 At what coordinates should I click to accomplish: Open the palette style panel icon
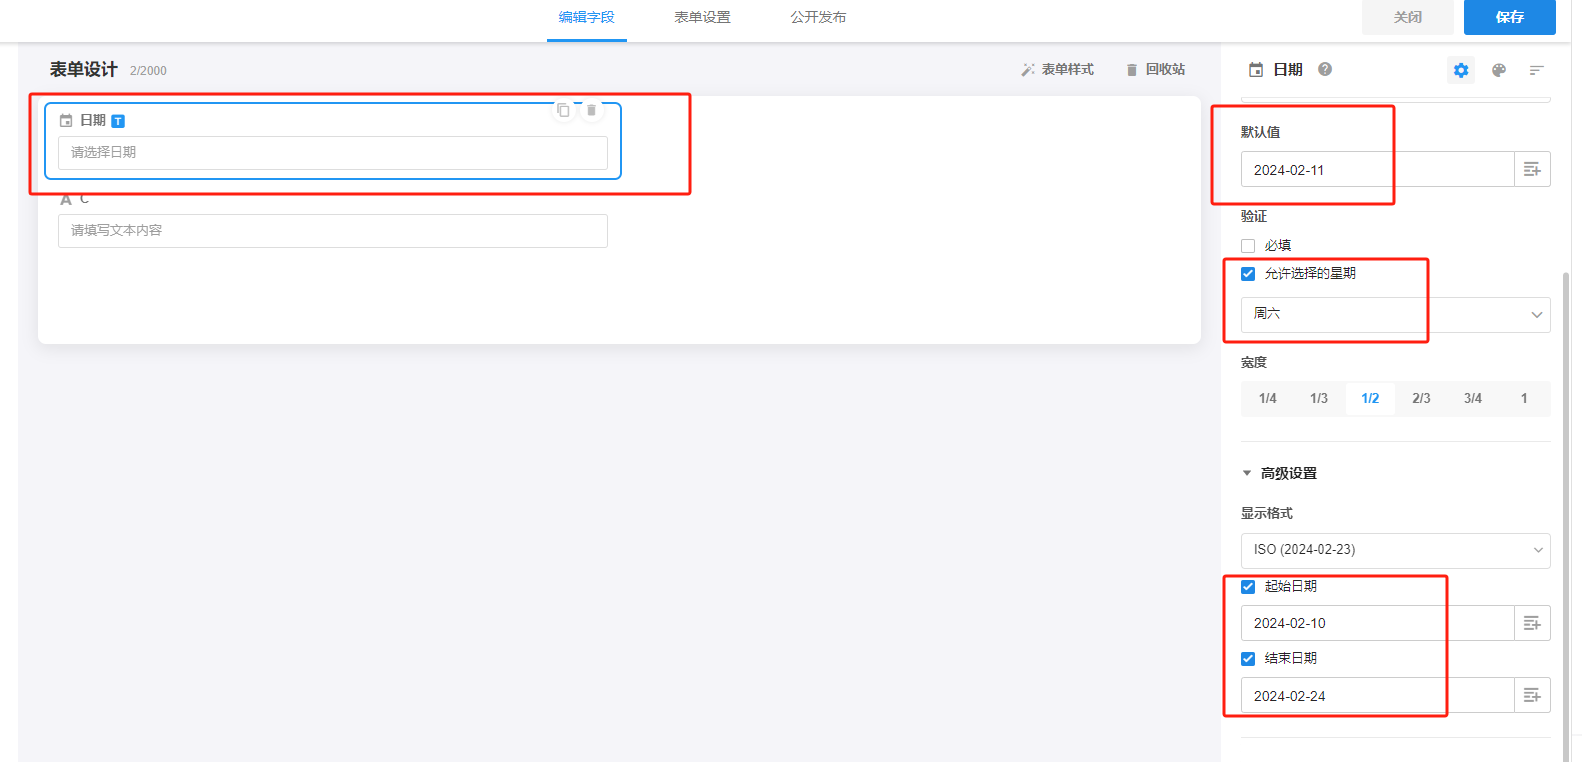point(1499,70)
